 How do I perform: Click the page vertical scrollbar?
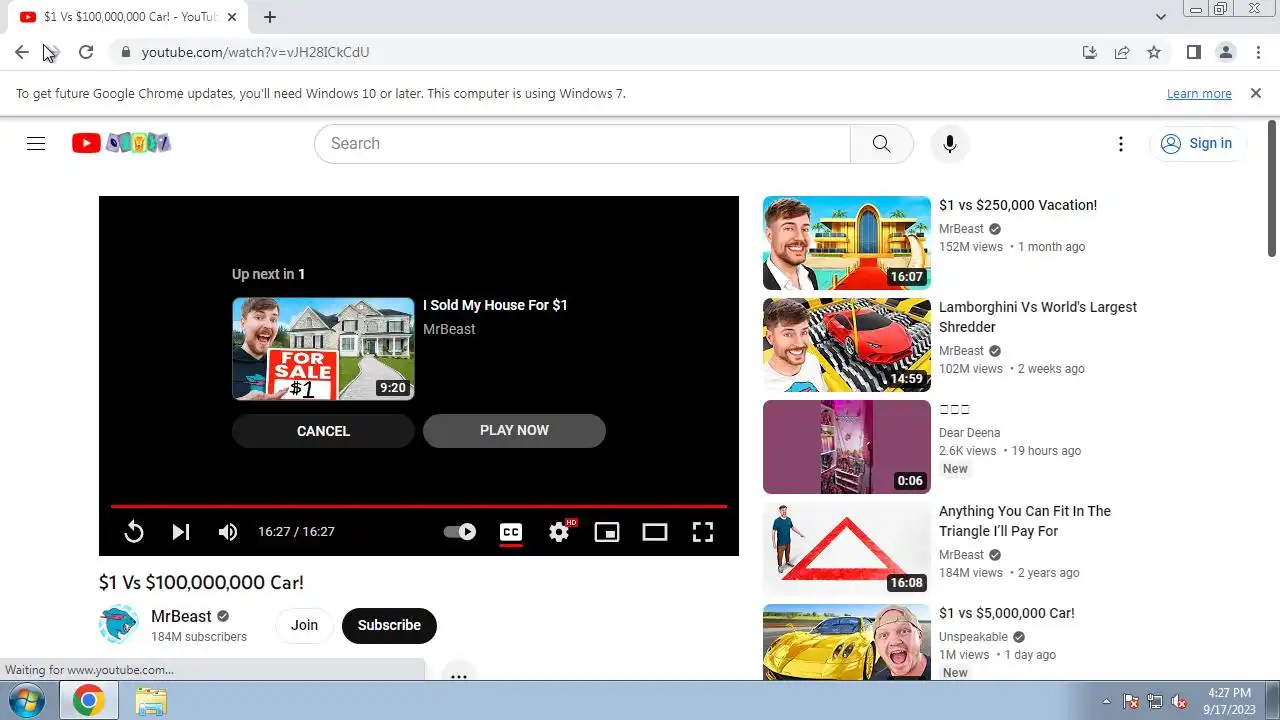coord(1272,189)
